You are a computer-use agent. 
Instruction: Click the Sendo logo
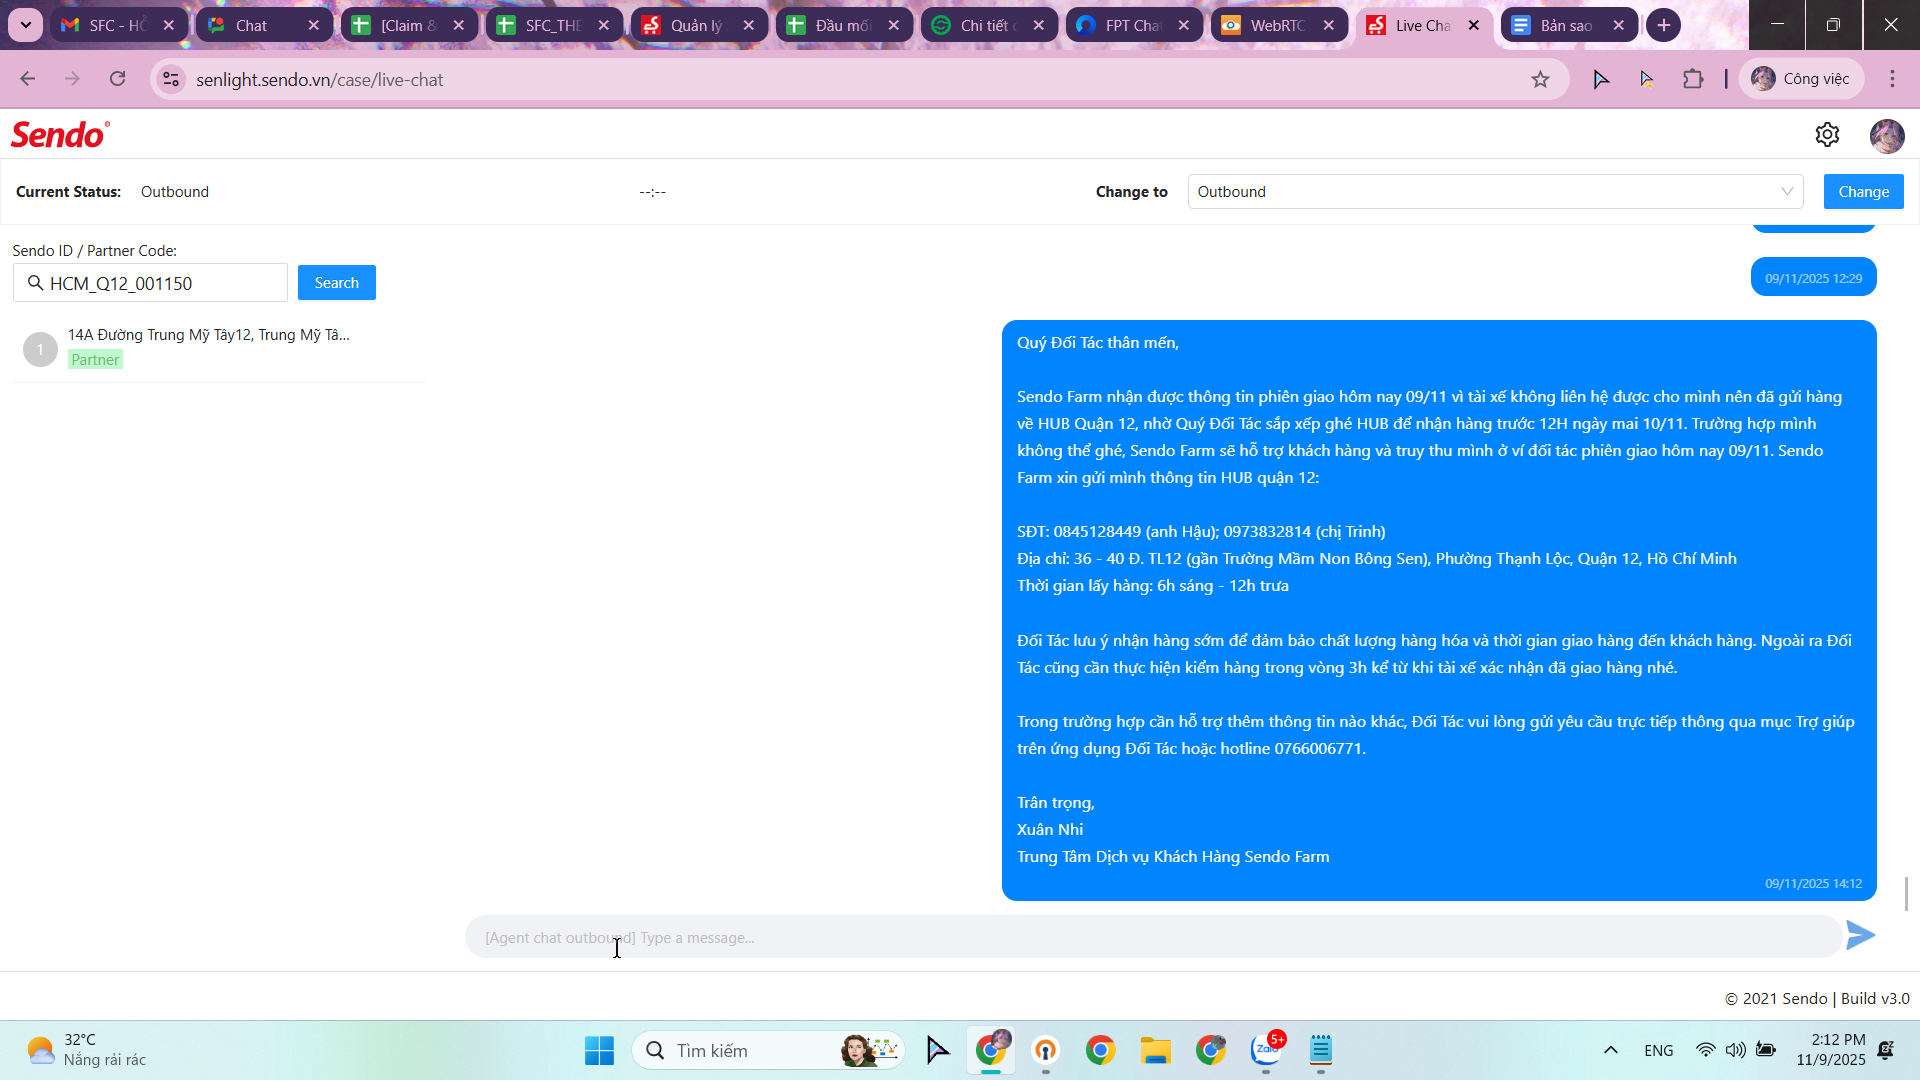[60, 135]
